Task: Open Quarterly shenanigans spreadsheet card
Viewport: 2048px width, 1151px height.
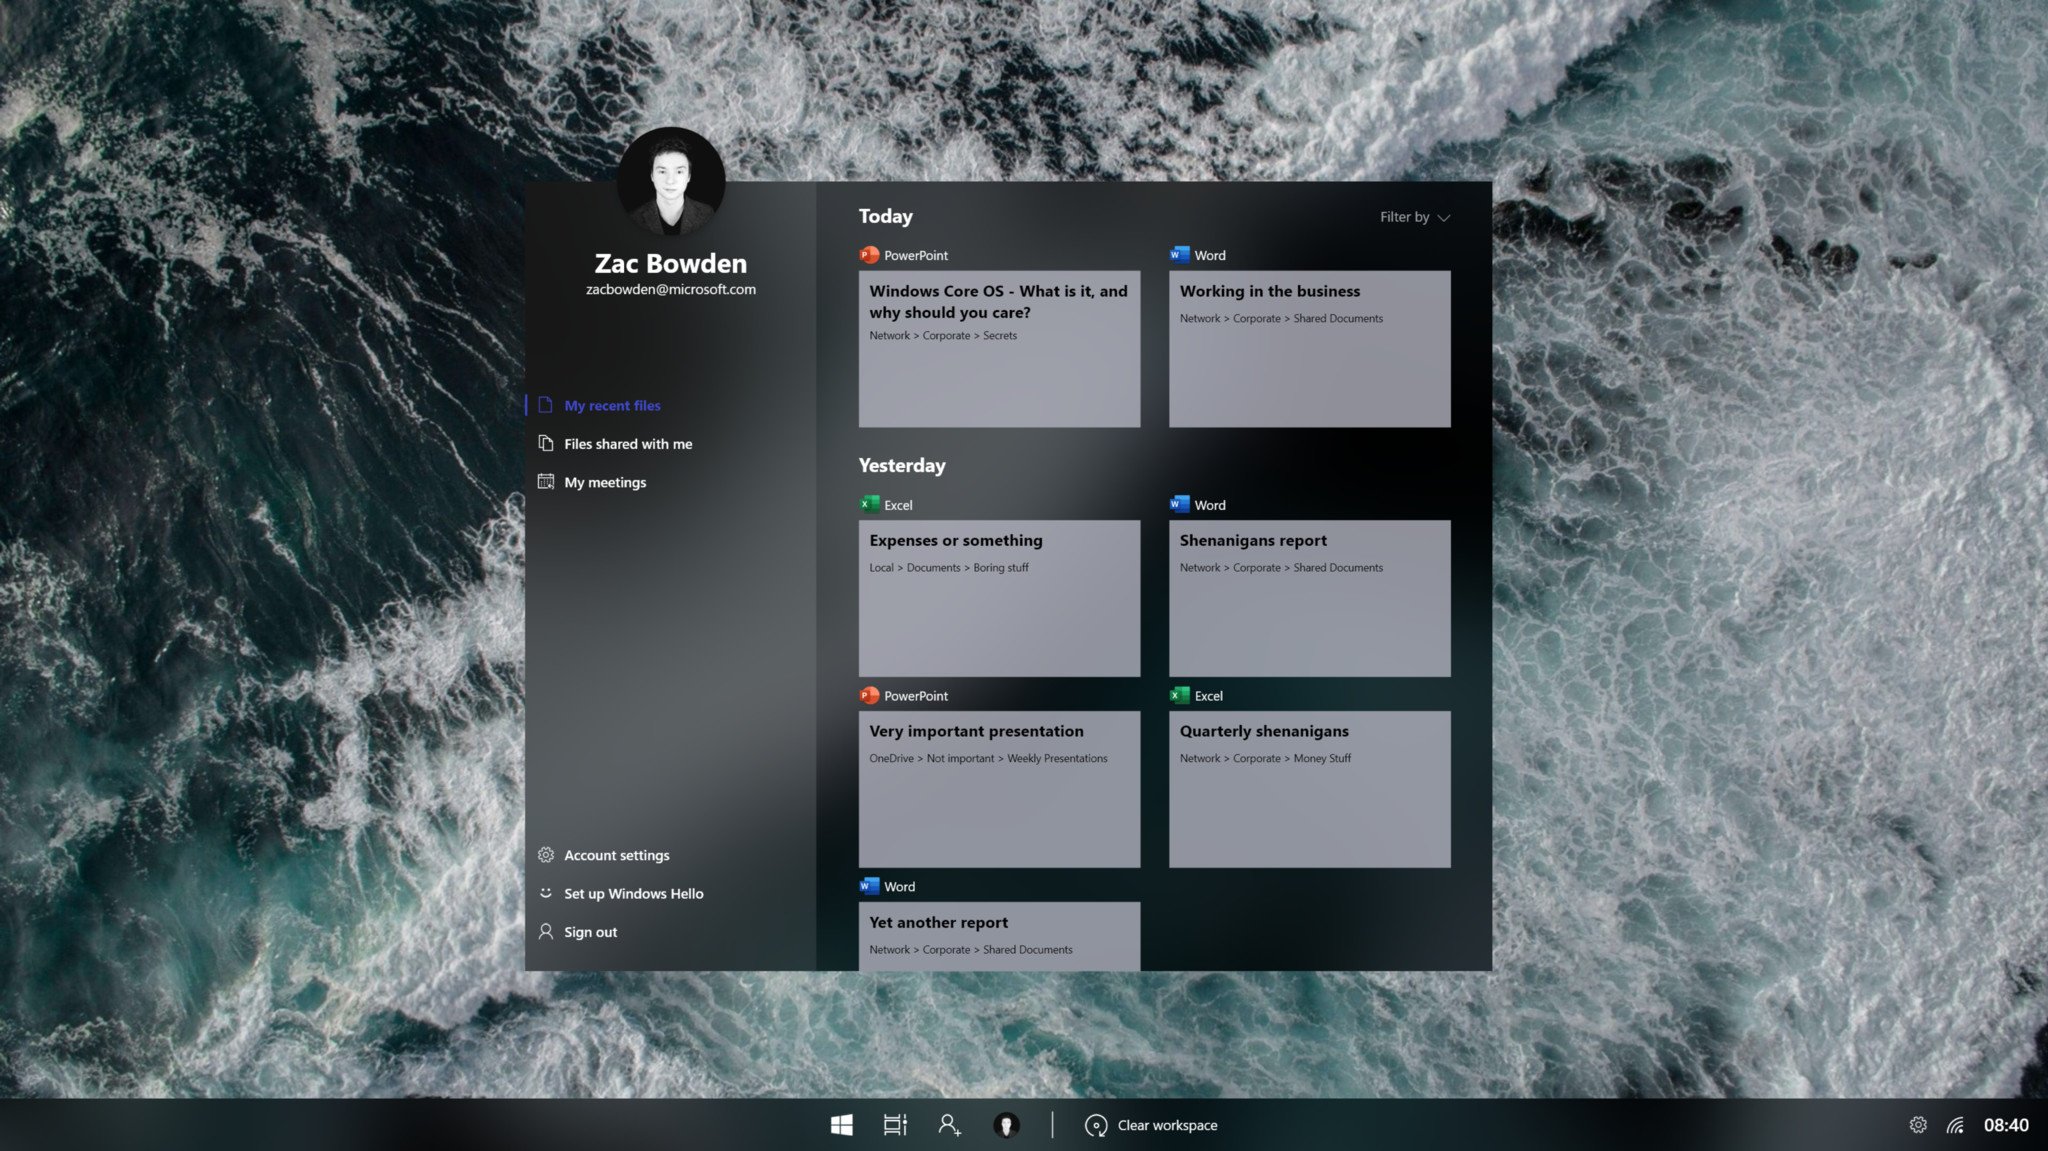Action: coord(1309,788)
